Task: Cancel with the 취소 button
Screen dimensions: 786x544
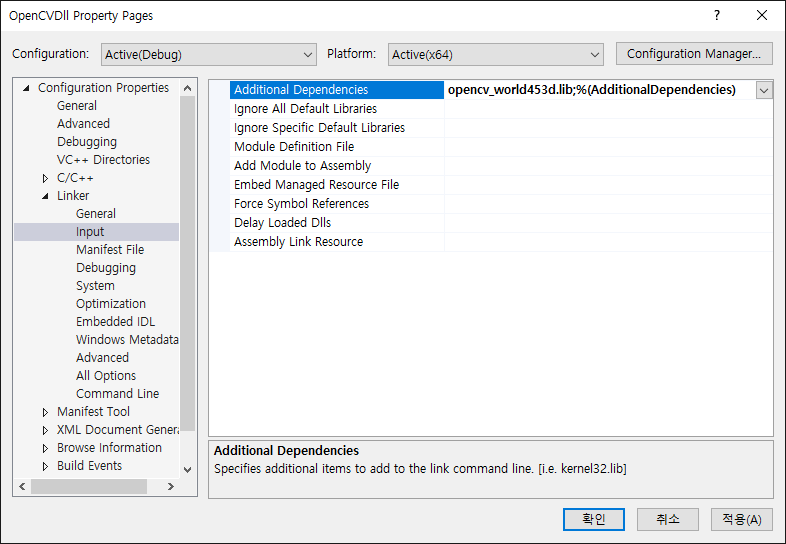Action: coord(668,519)
